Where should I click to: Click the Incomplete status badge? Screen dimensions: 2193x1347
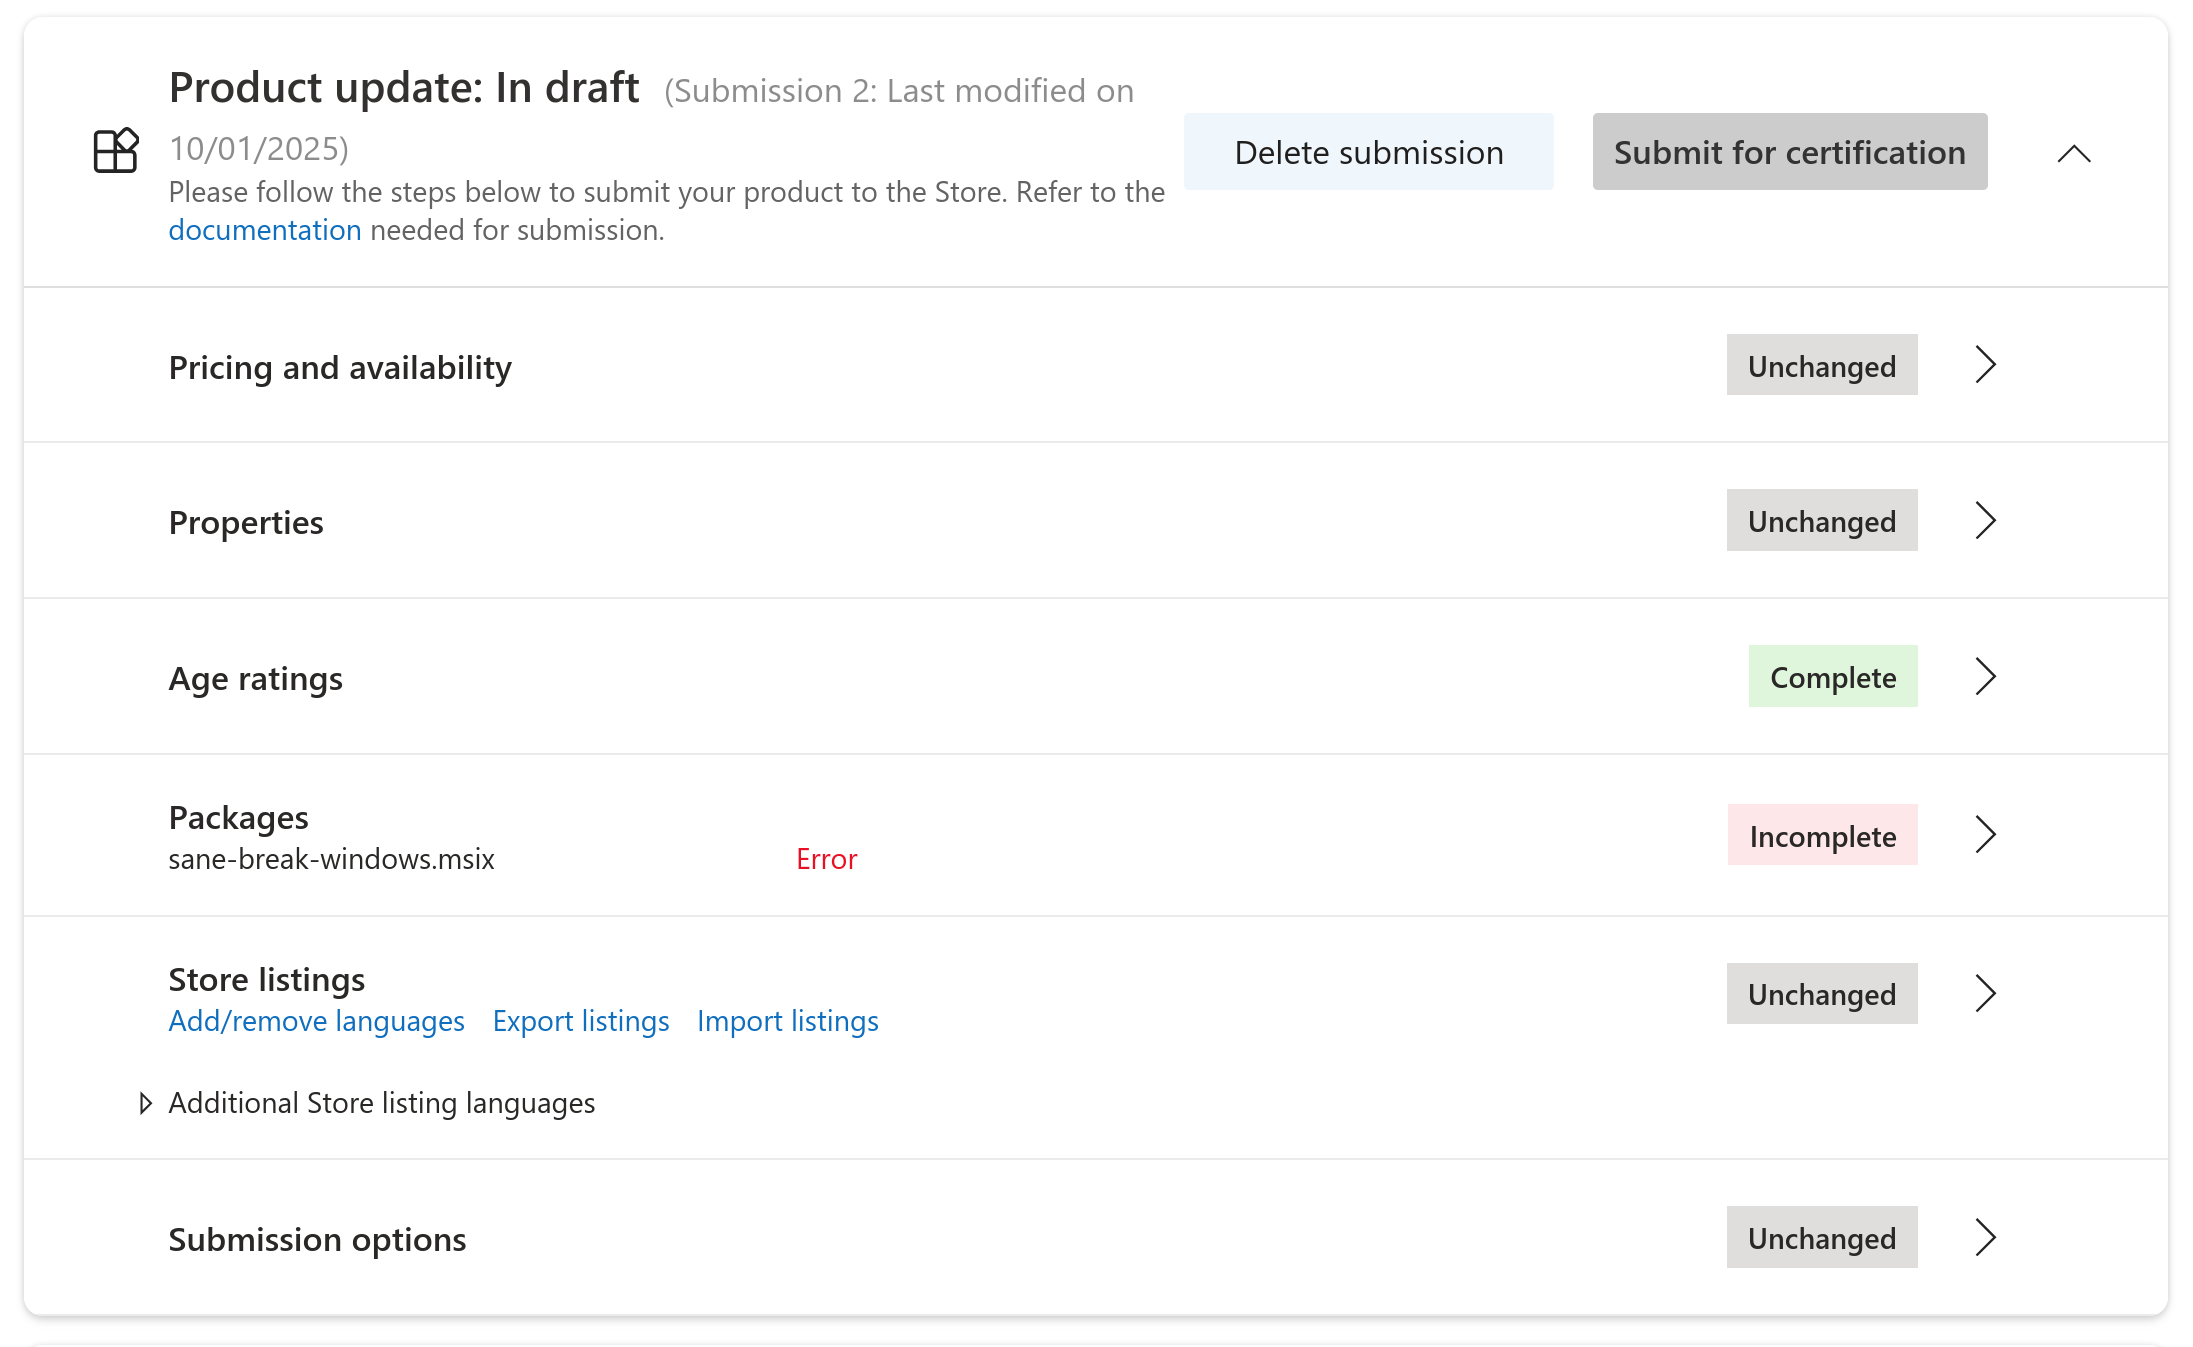[x=1822, y=836]
